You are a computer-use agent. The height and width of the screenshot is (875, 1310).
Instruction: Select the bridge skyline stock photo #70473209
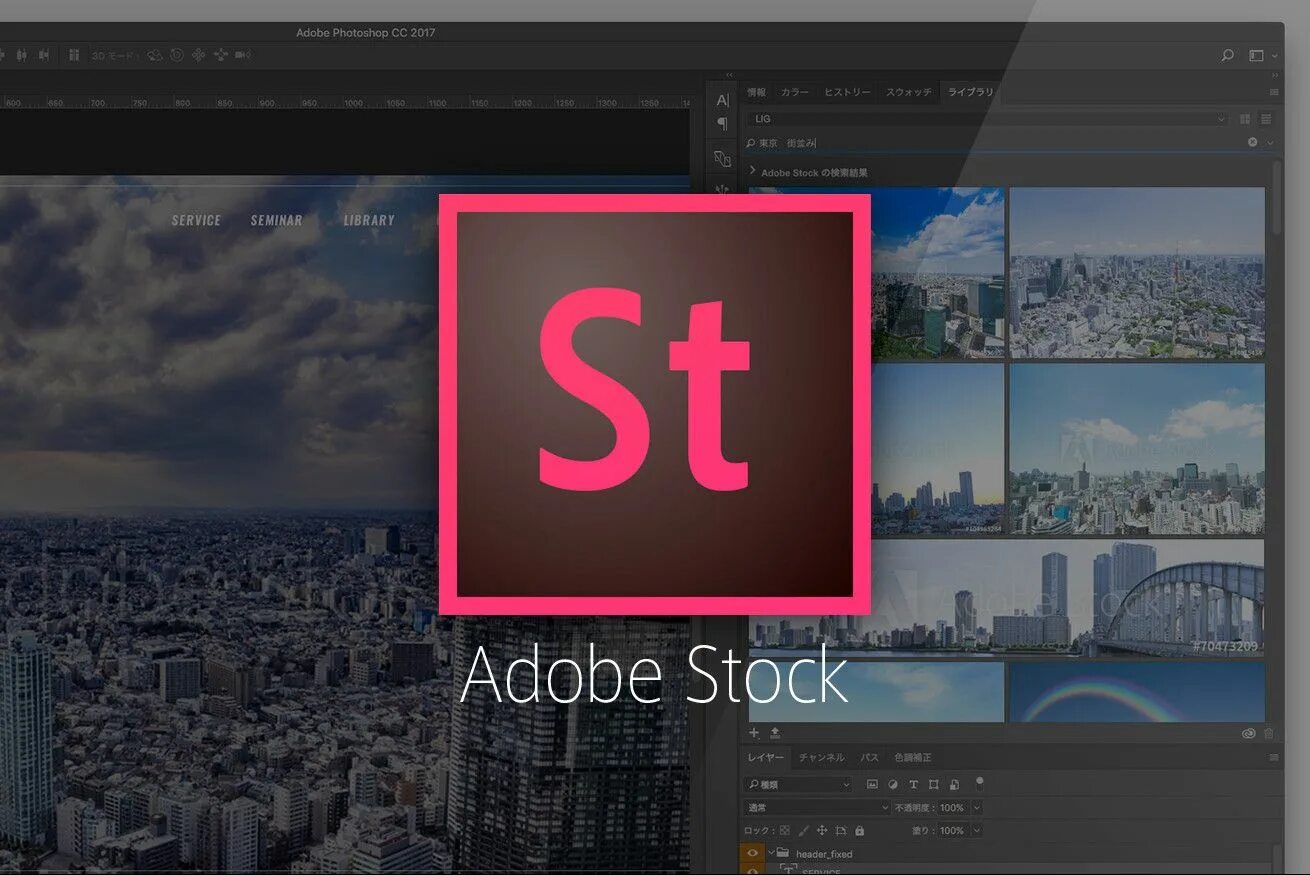(1007, 598)
